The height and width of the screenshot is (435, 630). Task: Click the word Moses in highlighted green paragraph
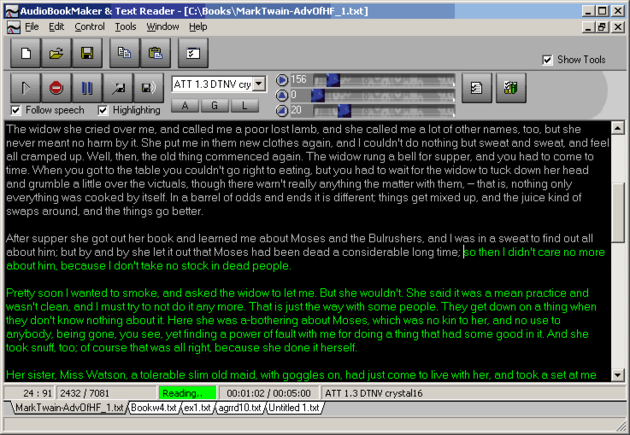click(350, 321)
